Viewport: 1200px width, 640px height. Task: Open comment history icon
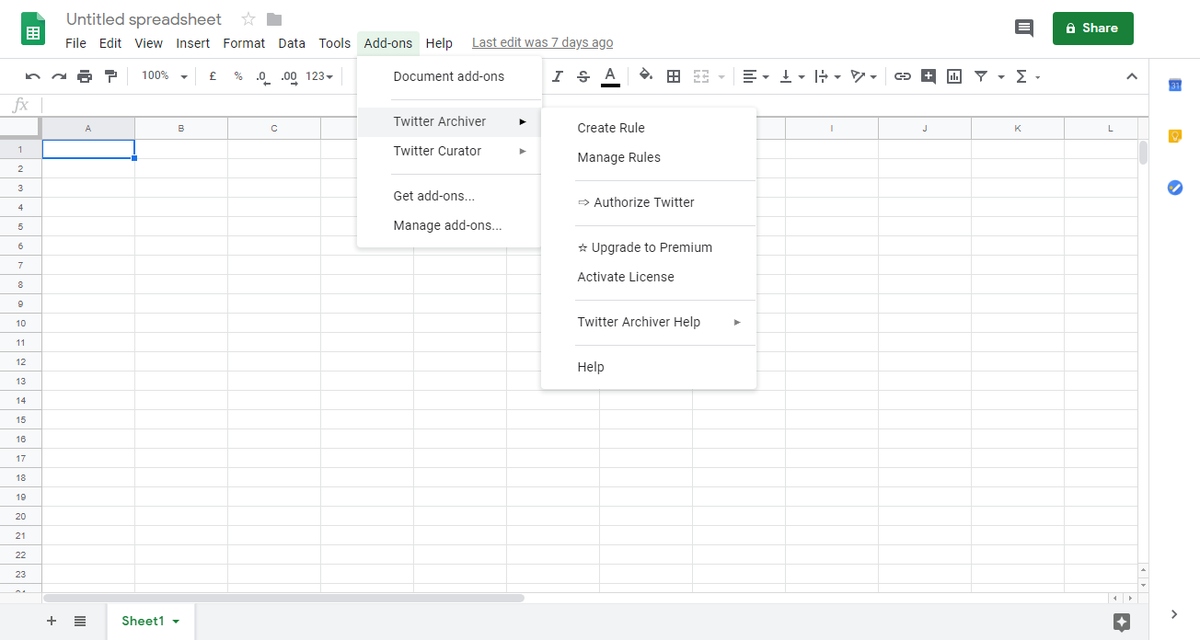[1024, 28]
